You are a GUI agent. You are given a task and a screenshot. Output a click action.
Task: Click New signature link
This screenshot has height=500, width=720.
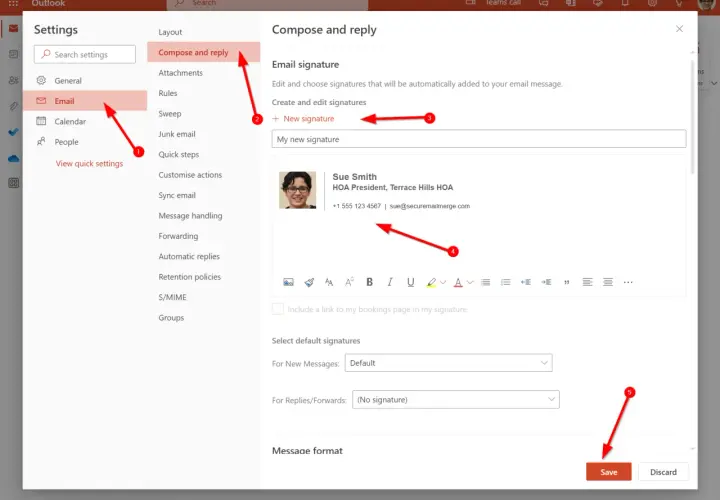click(303, 118)
